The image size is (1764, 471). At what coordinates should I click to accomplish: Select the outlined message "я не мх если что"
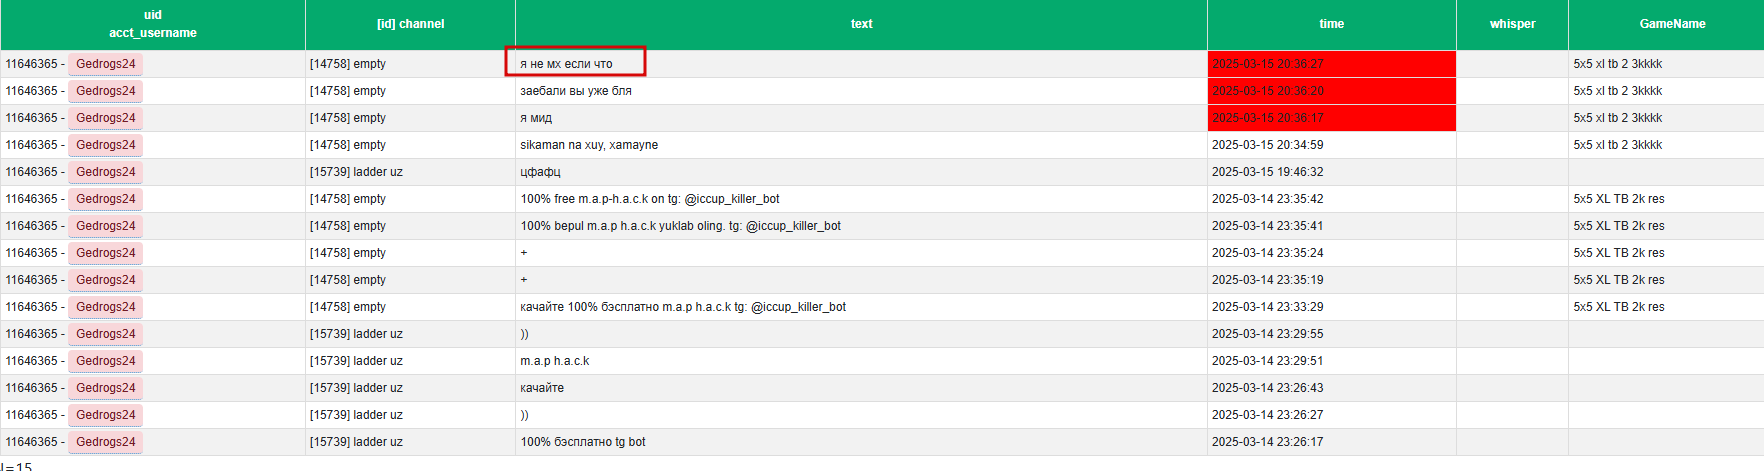tap(567, 64)
